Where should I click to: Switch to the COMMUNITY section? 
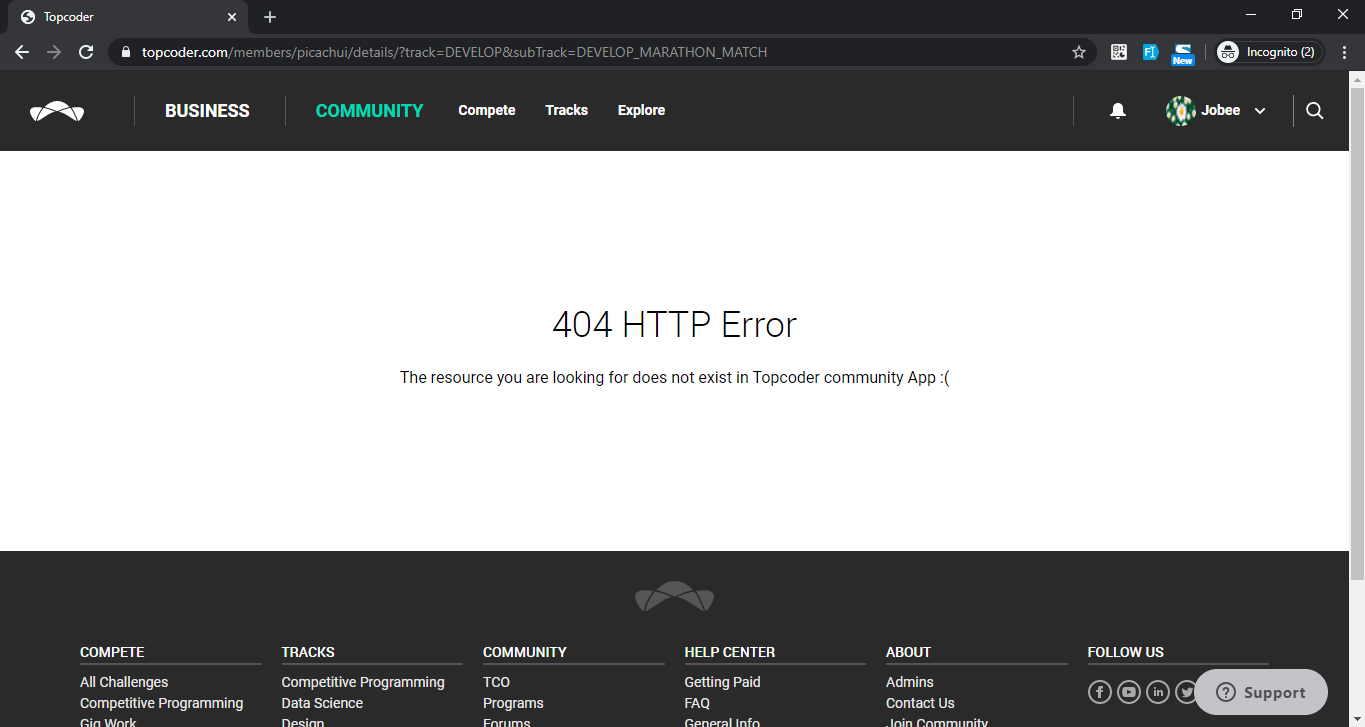pyautogui.click(x=369, y=110)
